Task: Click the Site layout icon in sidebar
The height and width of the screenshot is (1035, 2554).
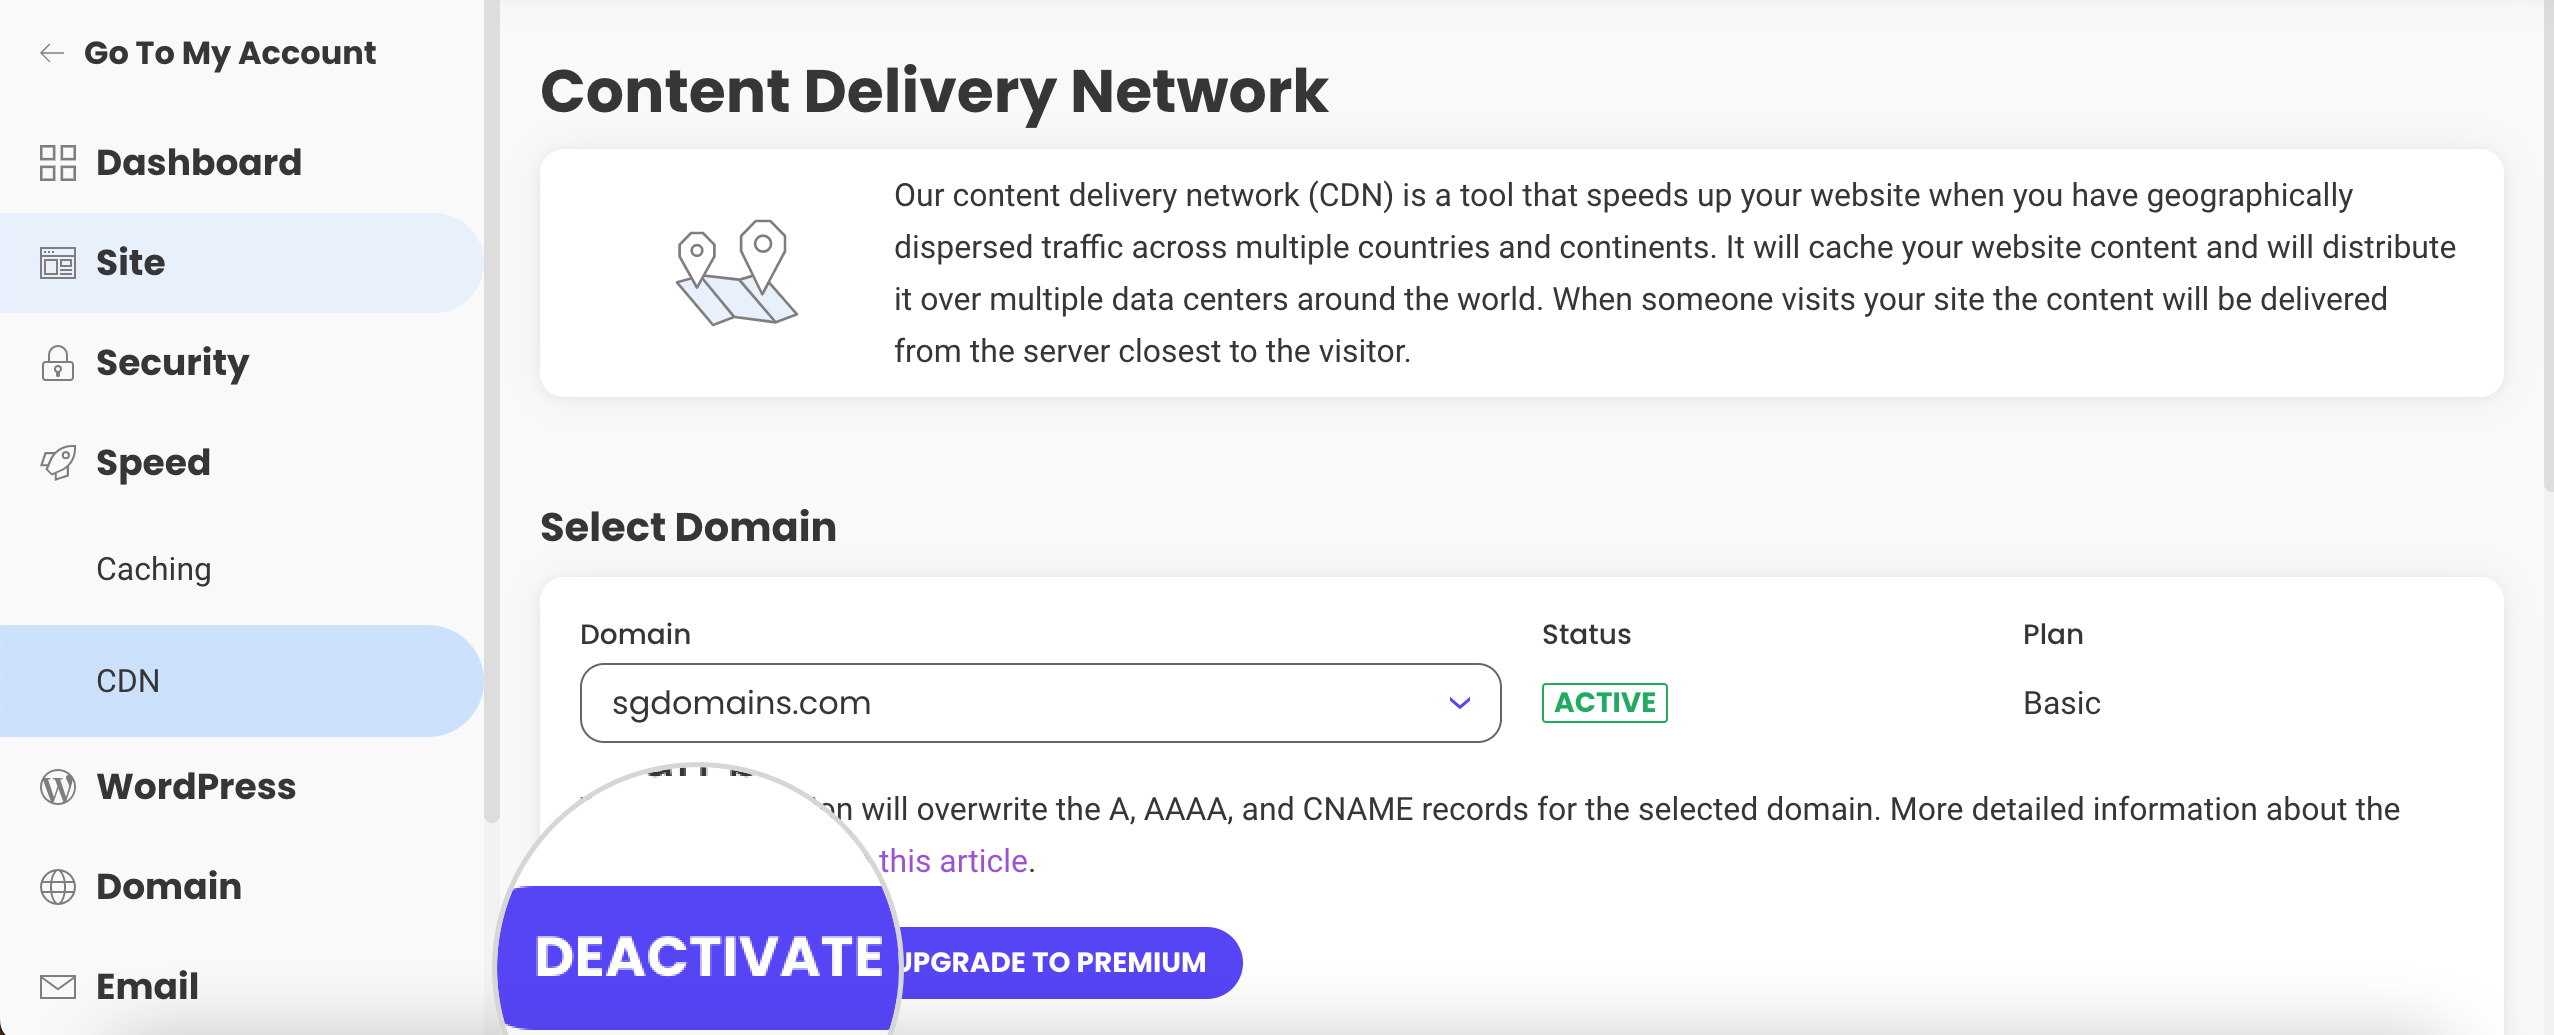Action: pos(58,263)
